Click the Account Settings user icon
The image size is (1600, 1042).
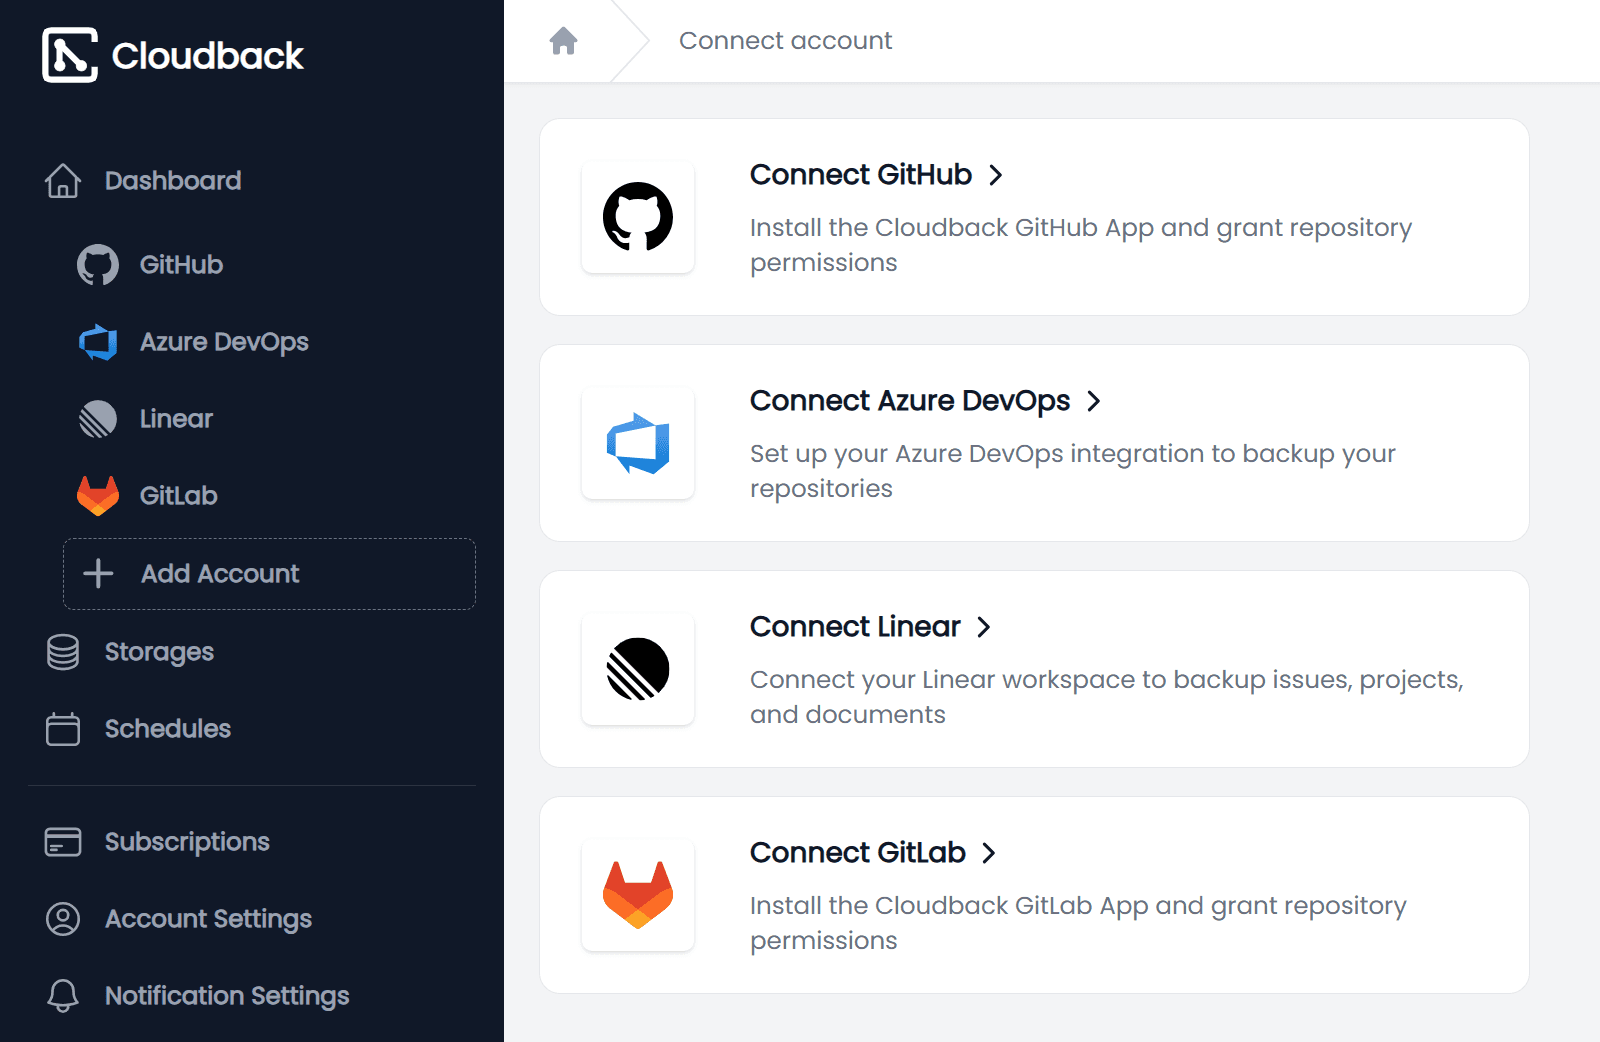(x=63, y=919)
